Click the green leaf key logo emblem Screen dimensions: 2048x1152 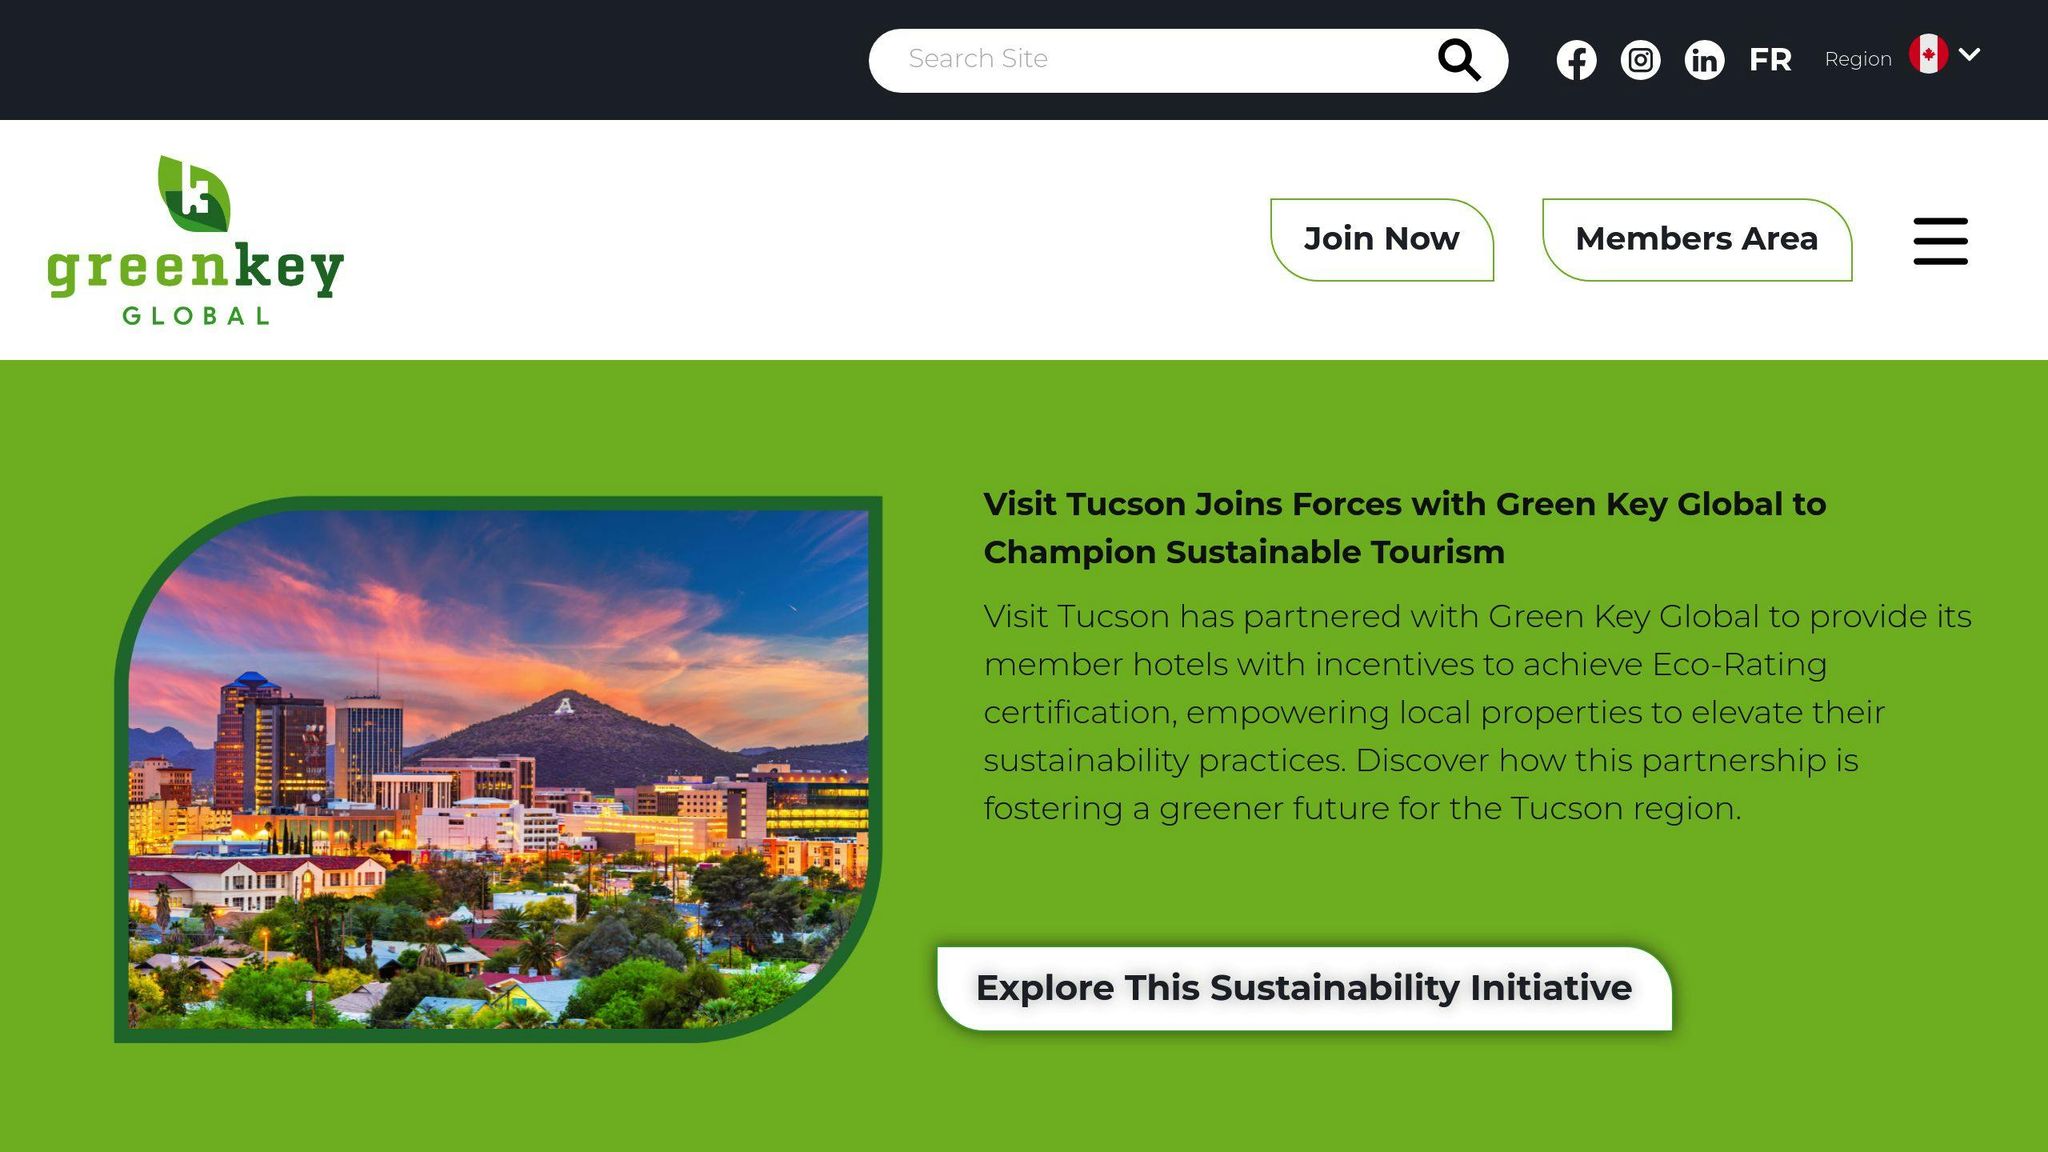coord(194,193)
